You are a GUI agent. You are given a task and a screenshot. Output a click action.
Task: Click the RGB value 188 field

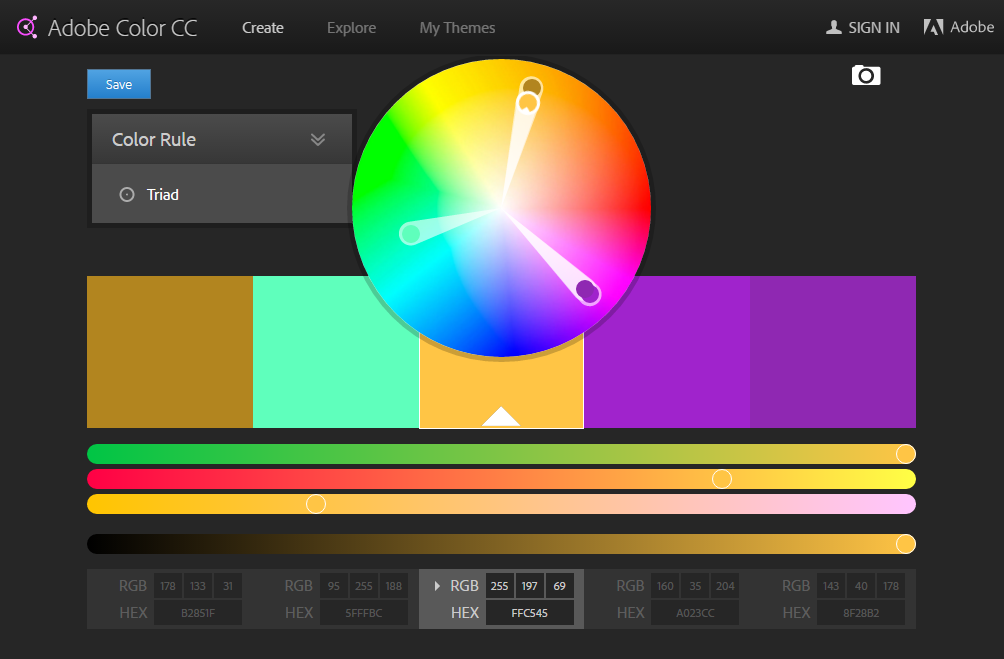click(x=394, y=586)
